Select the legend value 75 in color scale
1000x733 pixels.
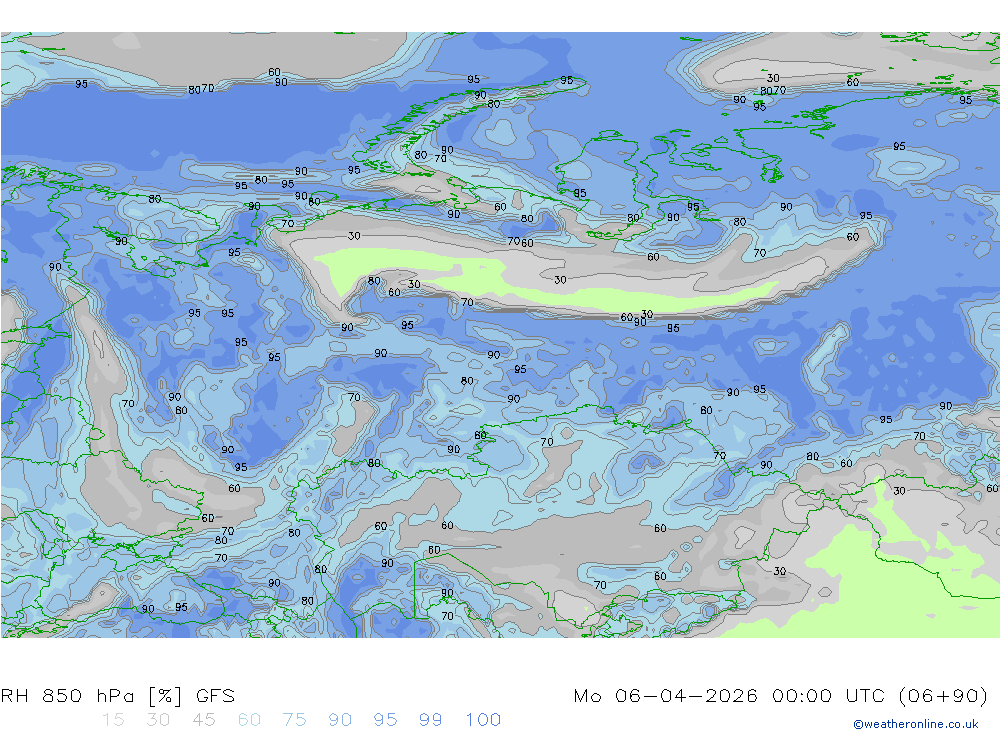click(x=295, y=720)
